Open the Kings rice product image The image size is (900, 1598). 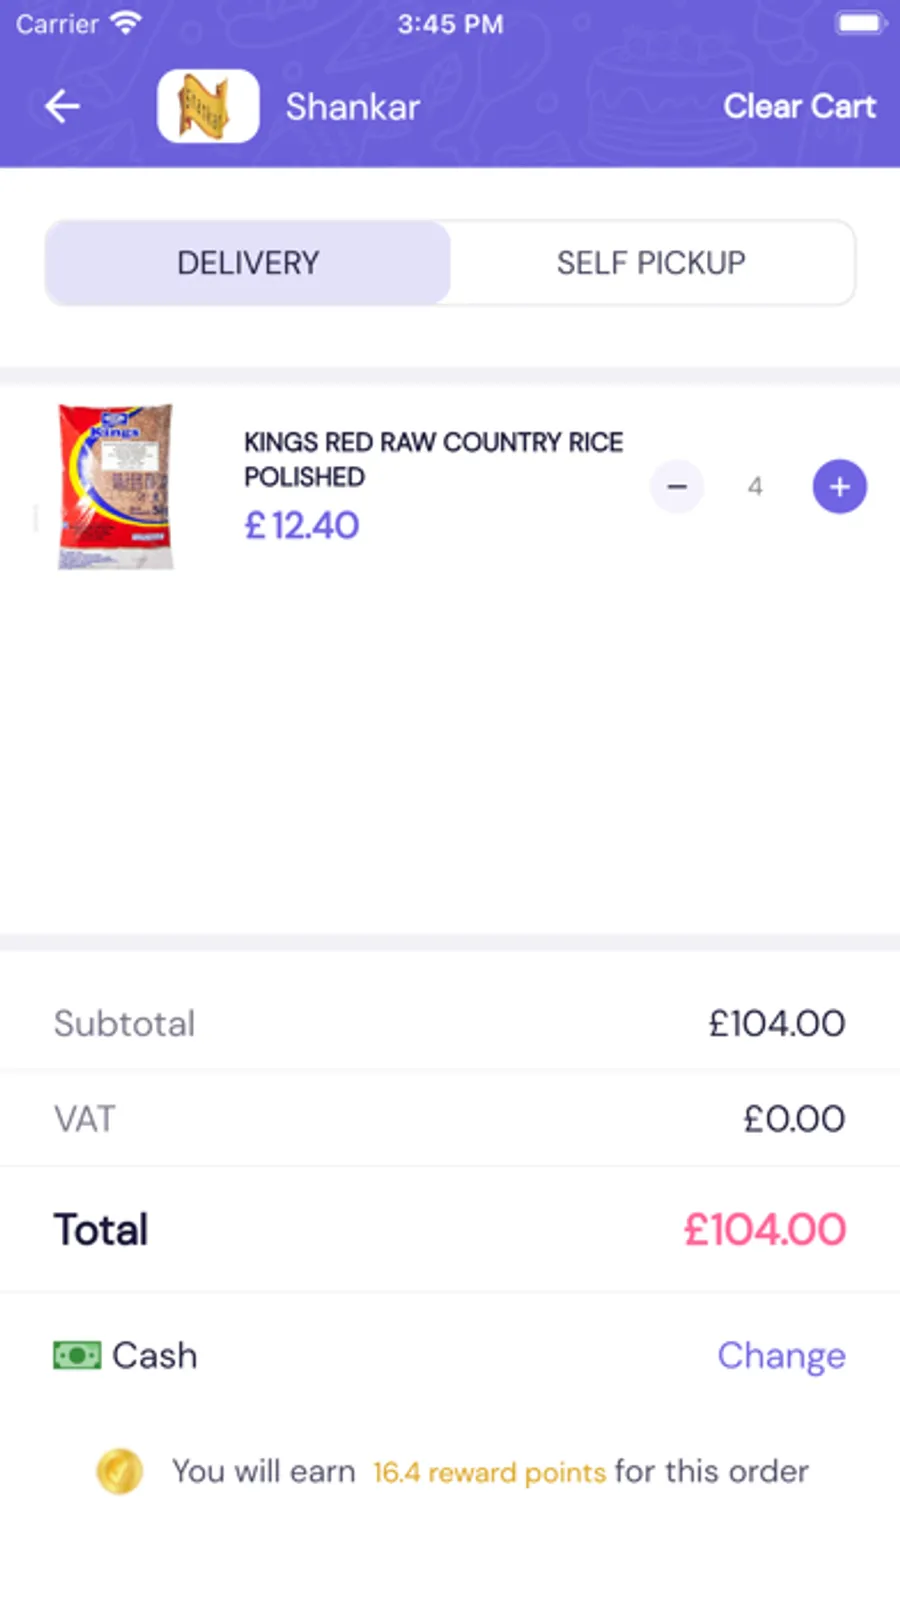(x=116, y=486)
